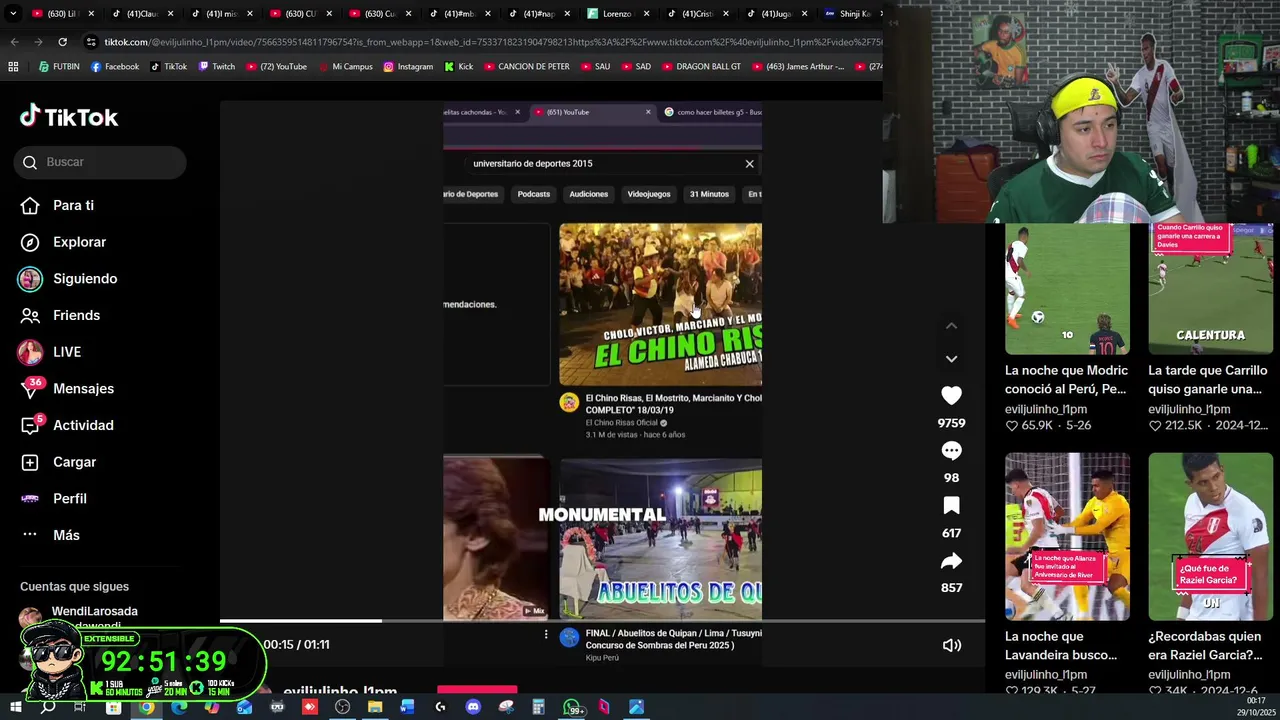Open Calculator from the taskbar
This screenshot has height=720, width=1280.
click(x=538, y=707)
